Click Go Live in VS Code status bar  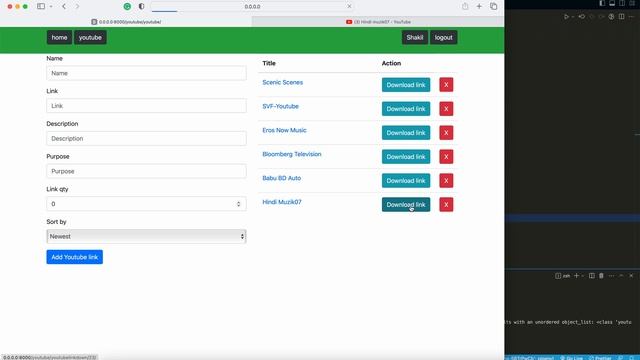pos(571,358)
